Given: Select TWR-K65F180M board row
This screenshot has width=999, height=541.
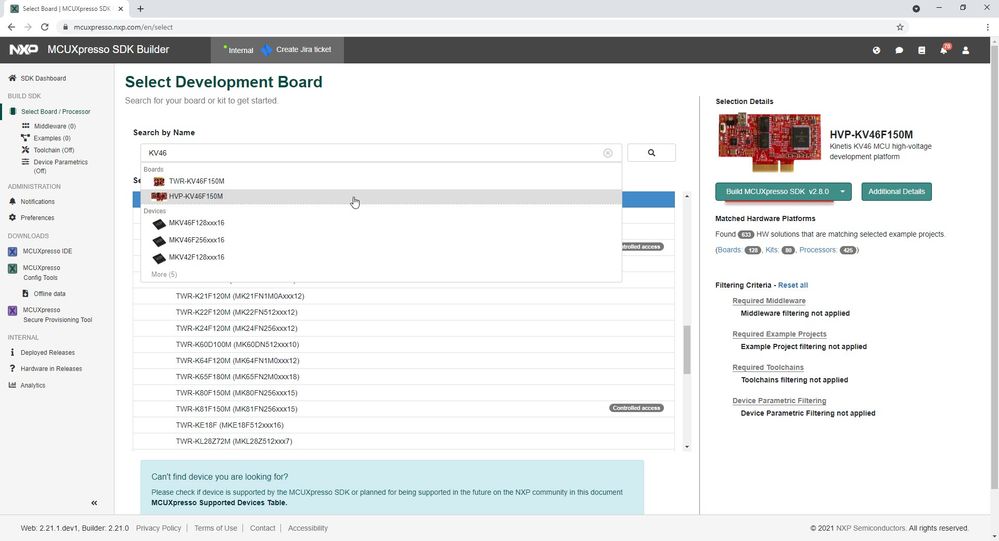Looking at the screenshot, I should 404,377.
